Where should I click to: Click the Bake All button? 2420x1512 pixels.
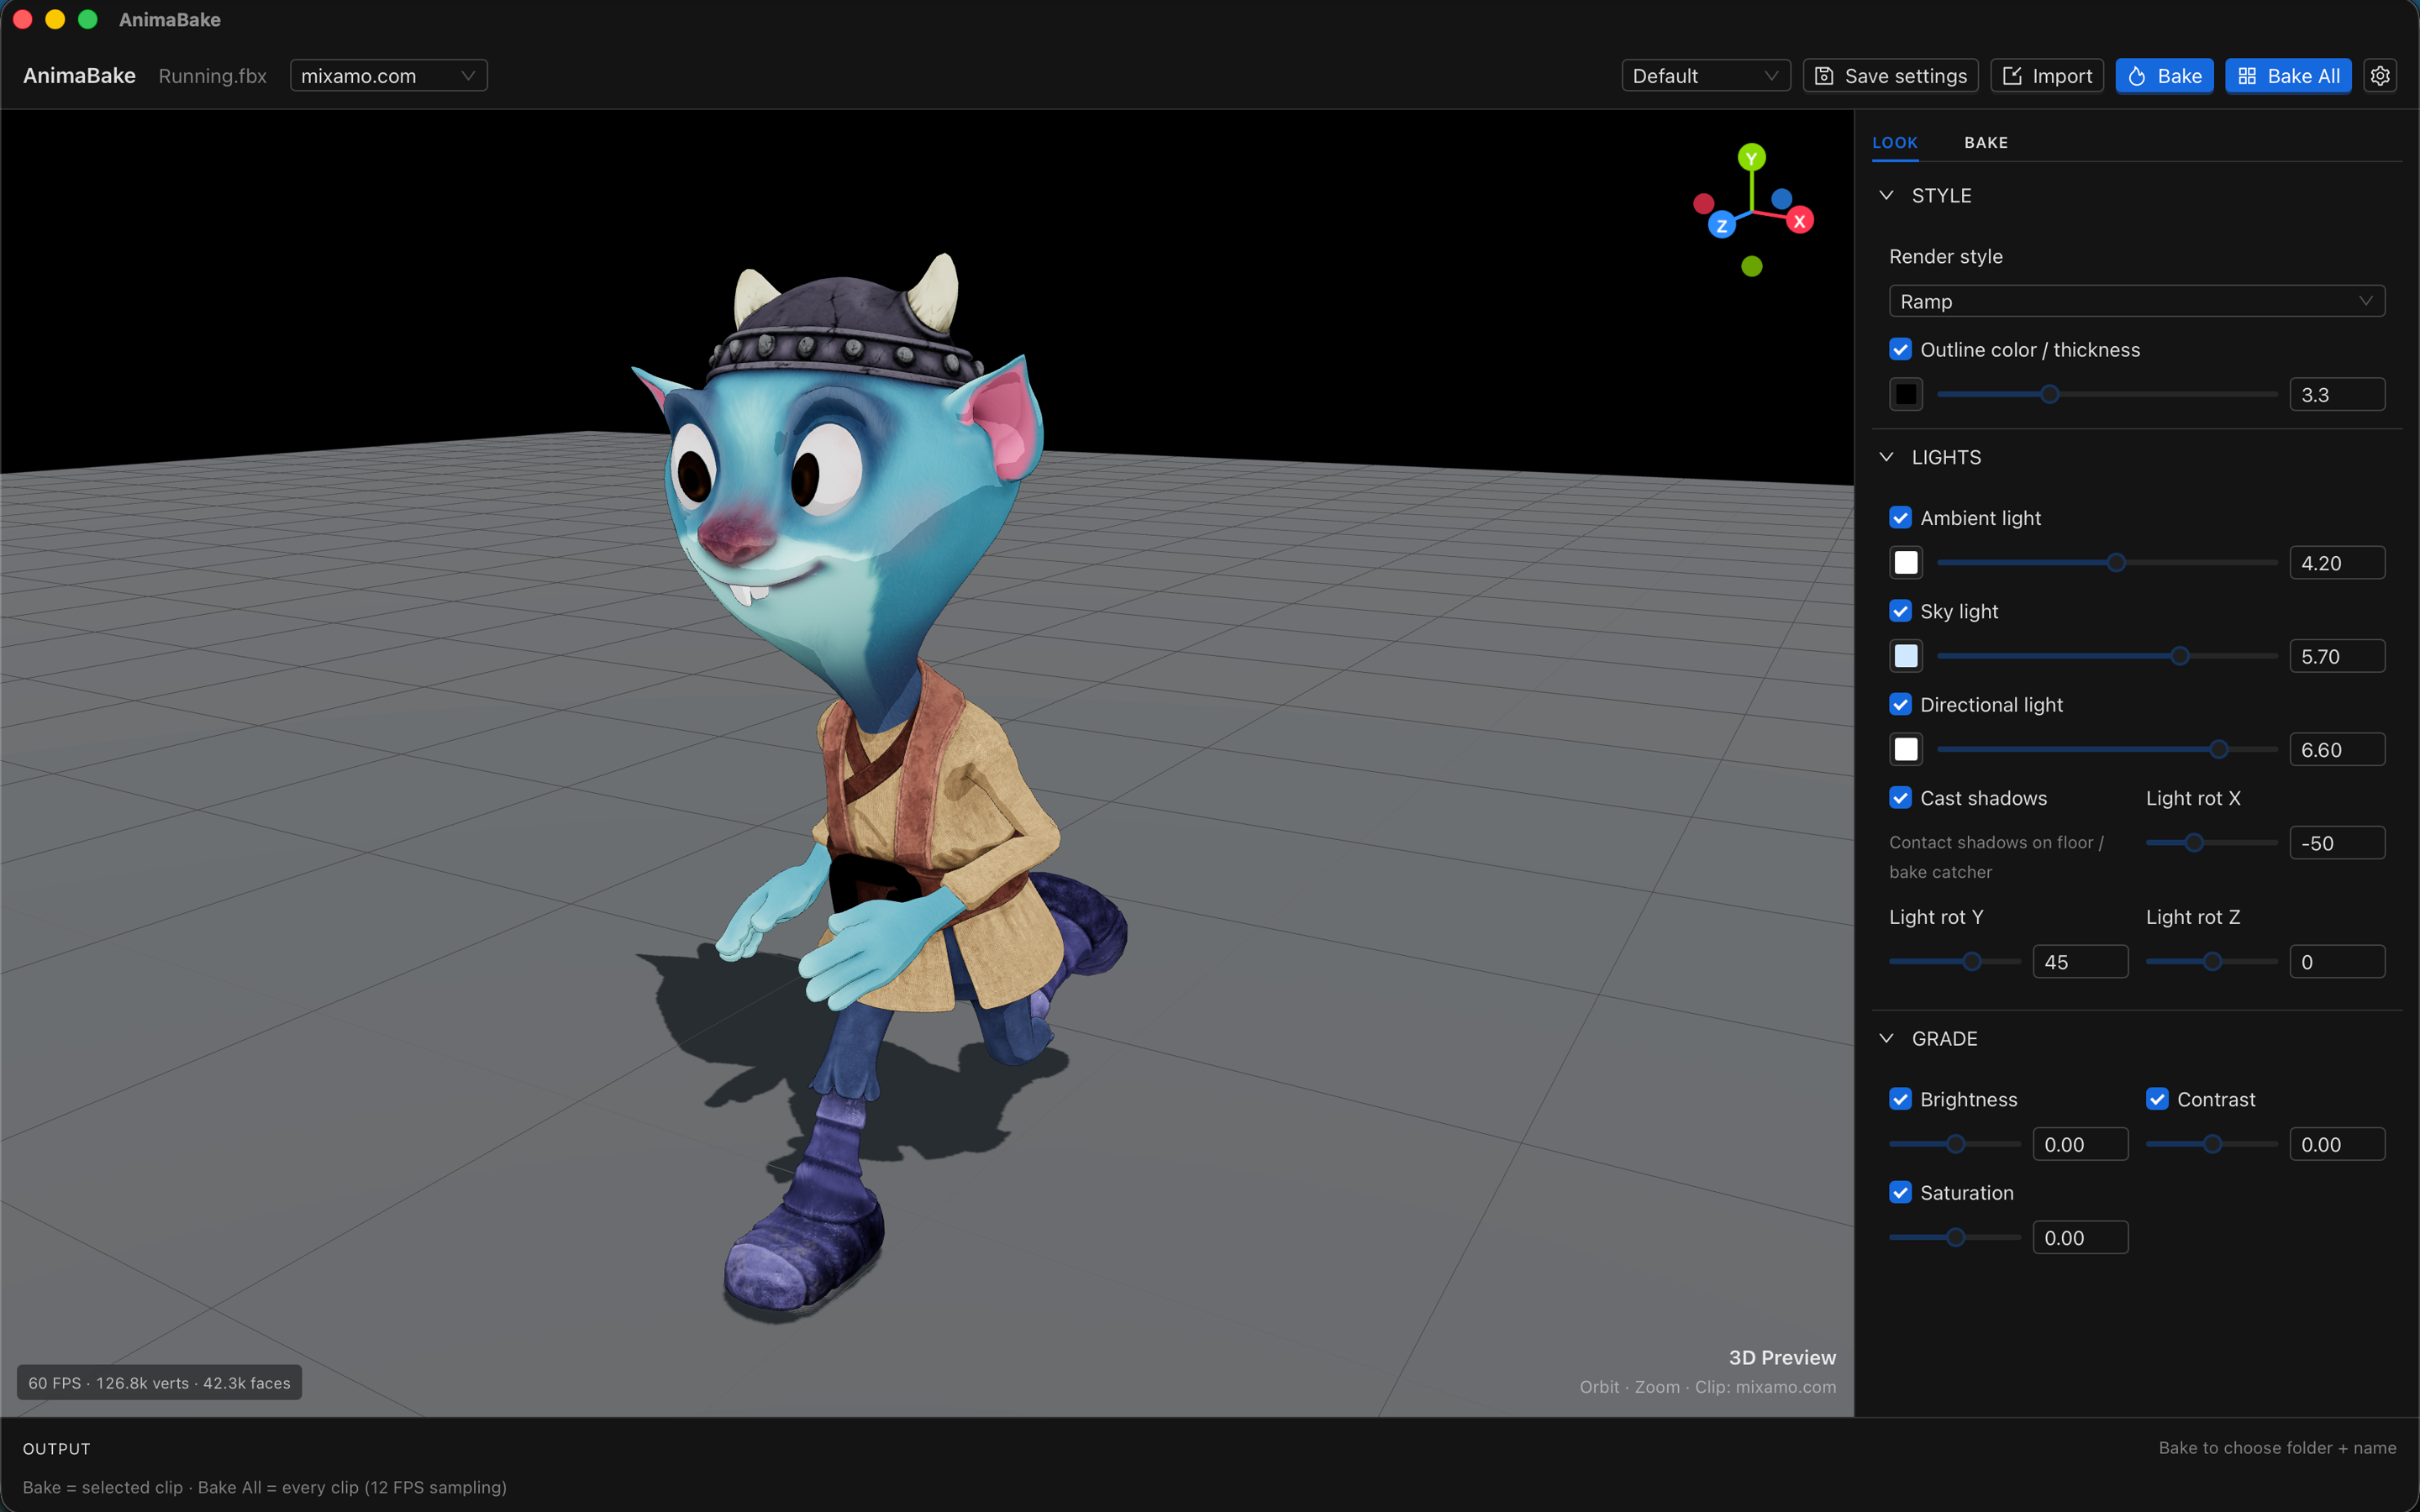click(x=2288, y=76)
